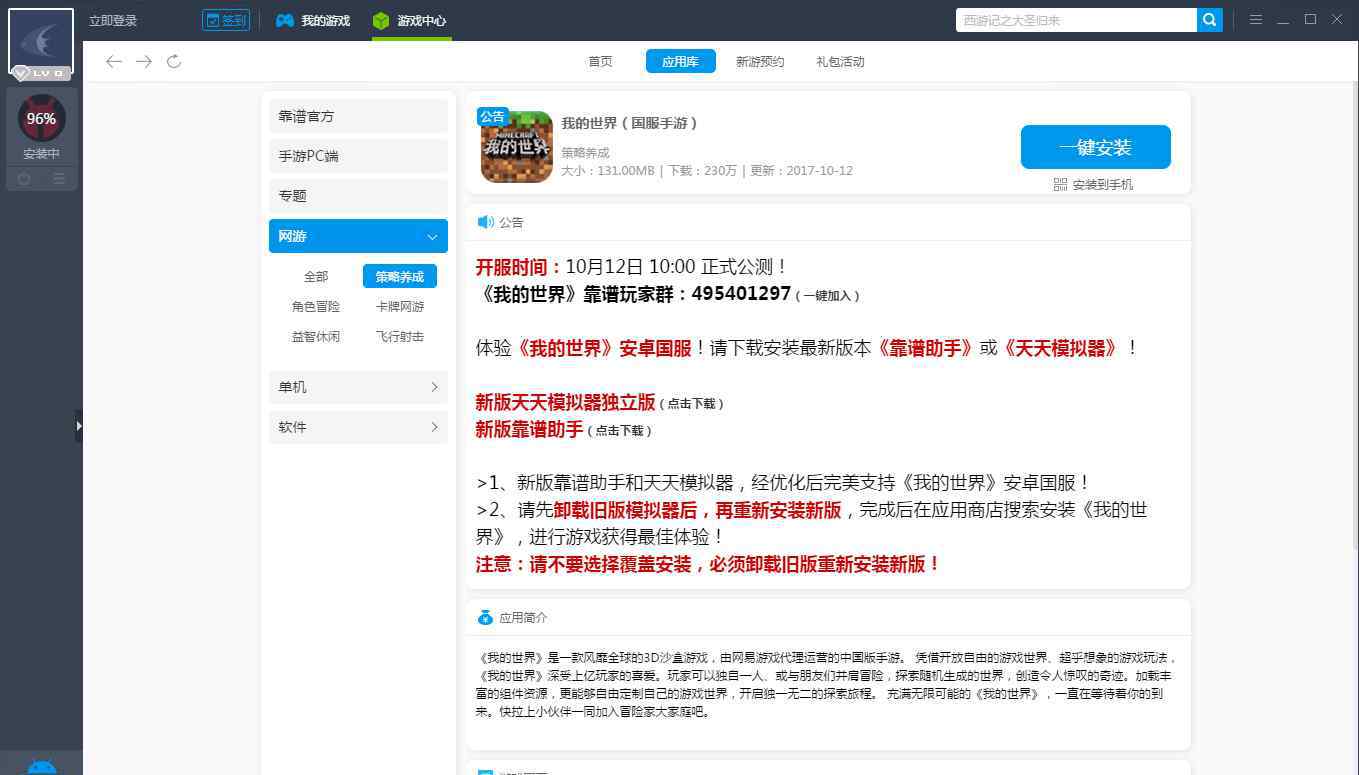Click 立即登录 login link

click(113, 21)
